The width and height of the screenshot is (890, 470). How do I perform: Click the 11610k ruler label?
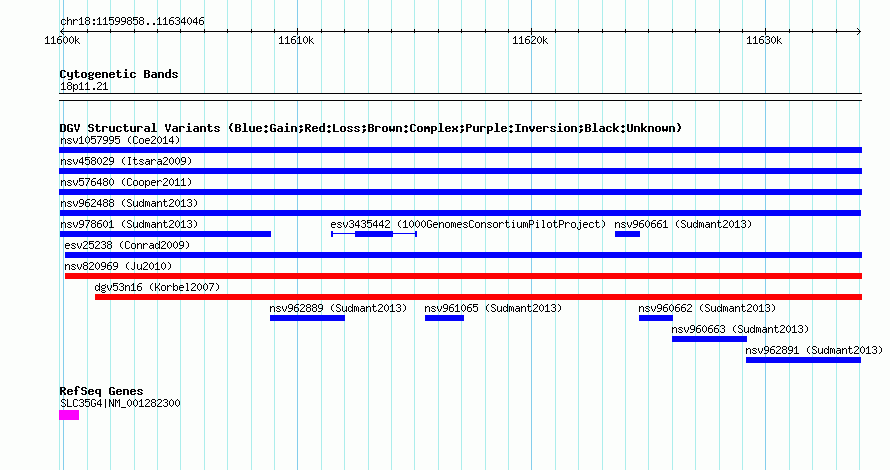point(296,40)
